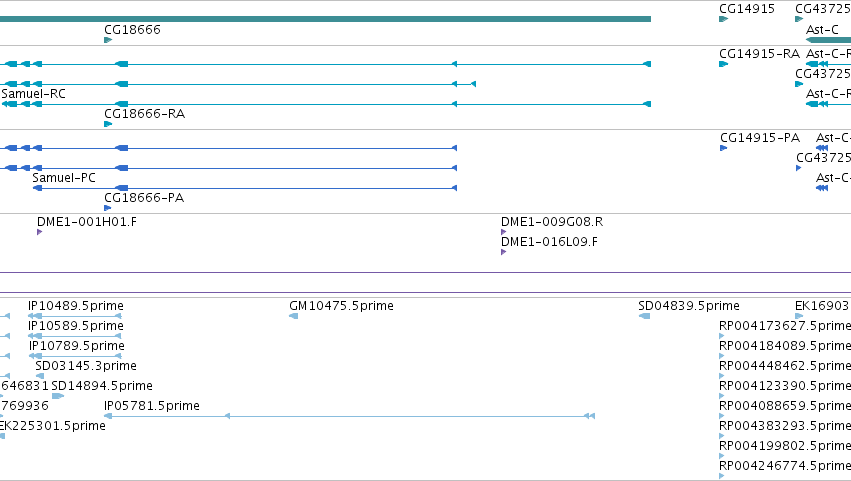
Task: Click the CG14915 gene label
Action: 747,9
